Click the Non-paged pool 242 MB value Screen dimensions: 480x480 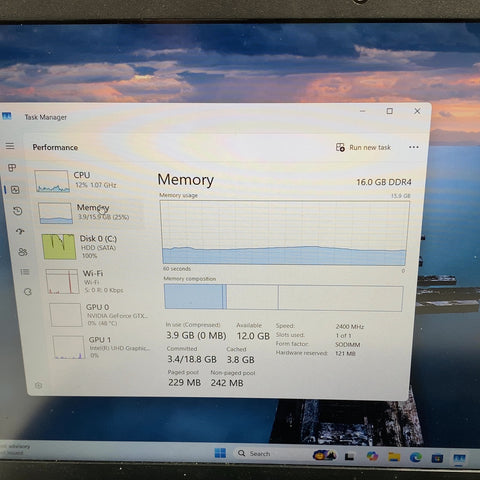[227, 383]
